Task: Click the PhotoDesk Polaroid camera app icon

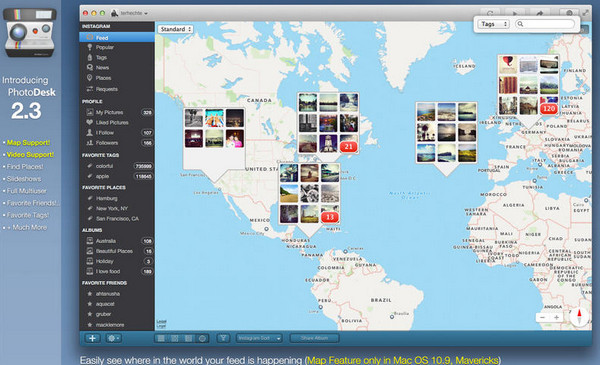Action: (x=29, y=33)
